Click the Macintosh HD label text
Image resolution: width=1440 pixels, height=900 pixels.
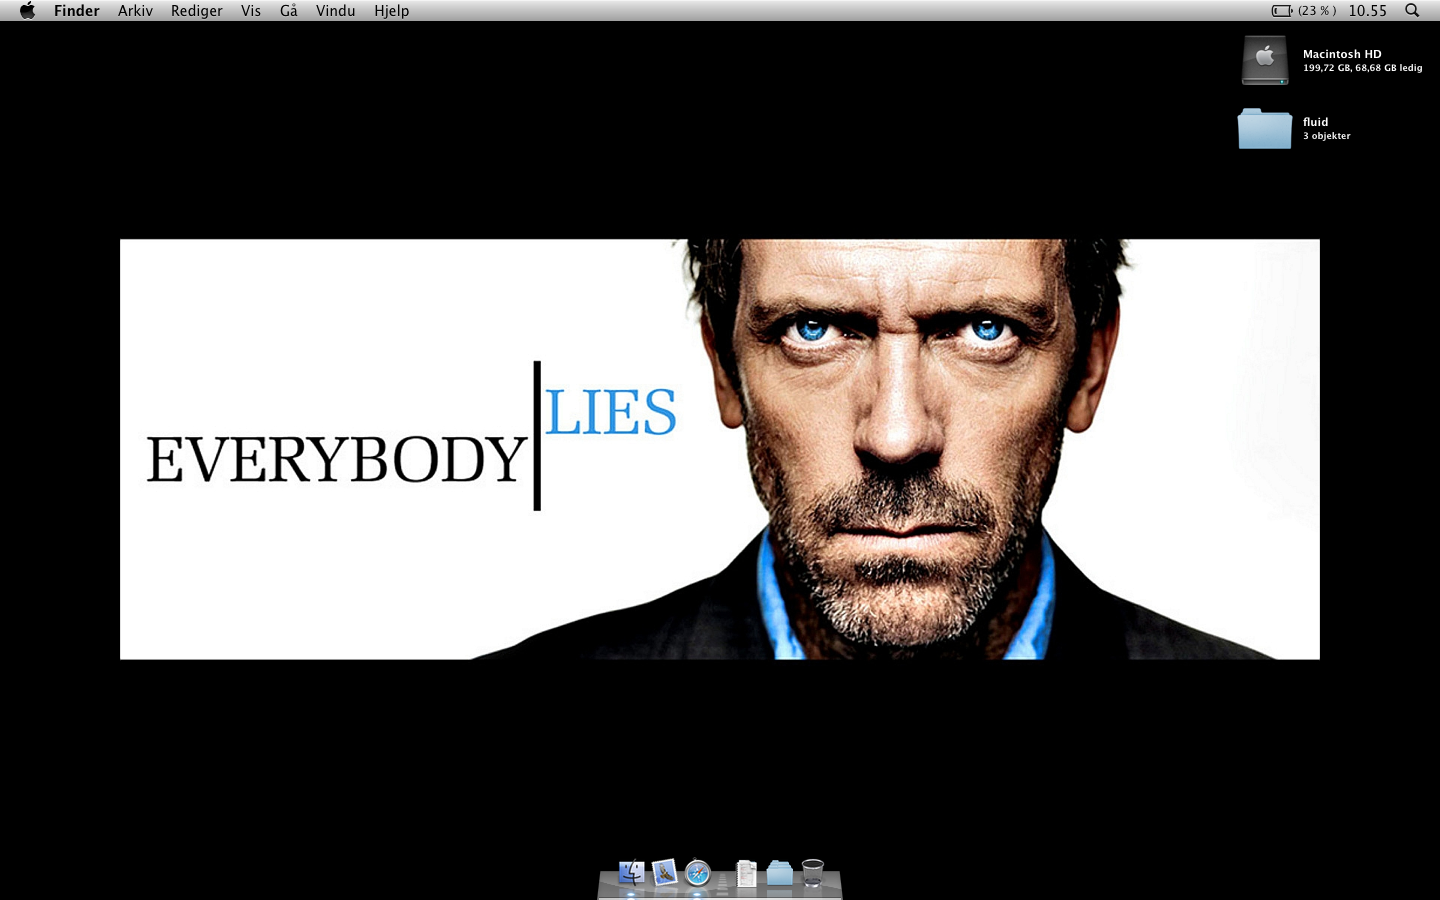click(x=1342, y=54)
